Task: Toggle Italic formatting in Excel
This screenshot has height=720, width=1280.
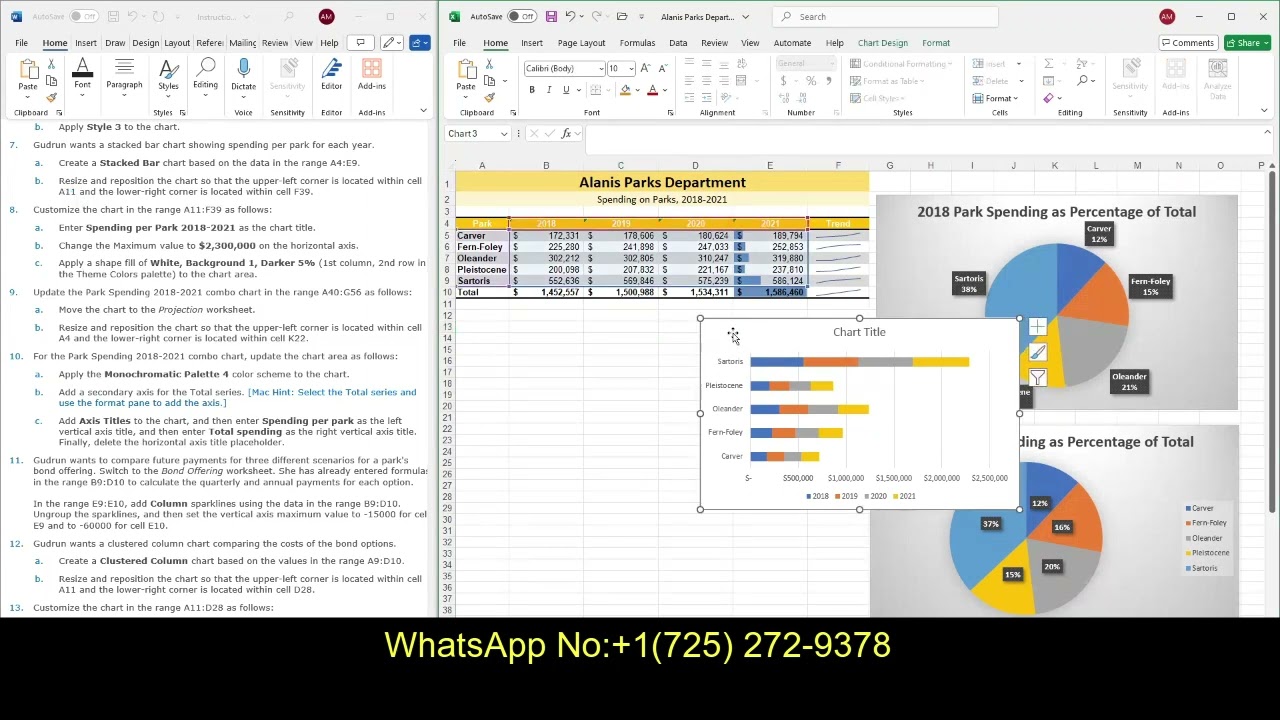Action: (549, 90)
